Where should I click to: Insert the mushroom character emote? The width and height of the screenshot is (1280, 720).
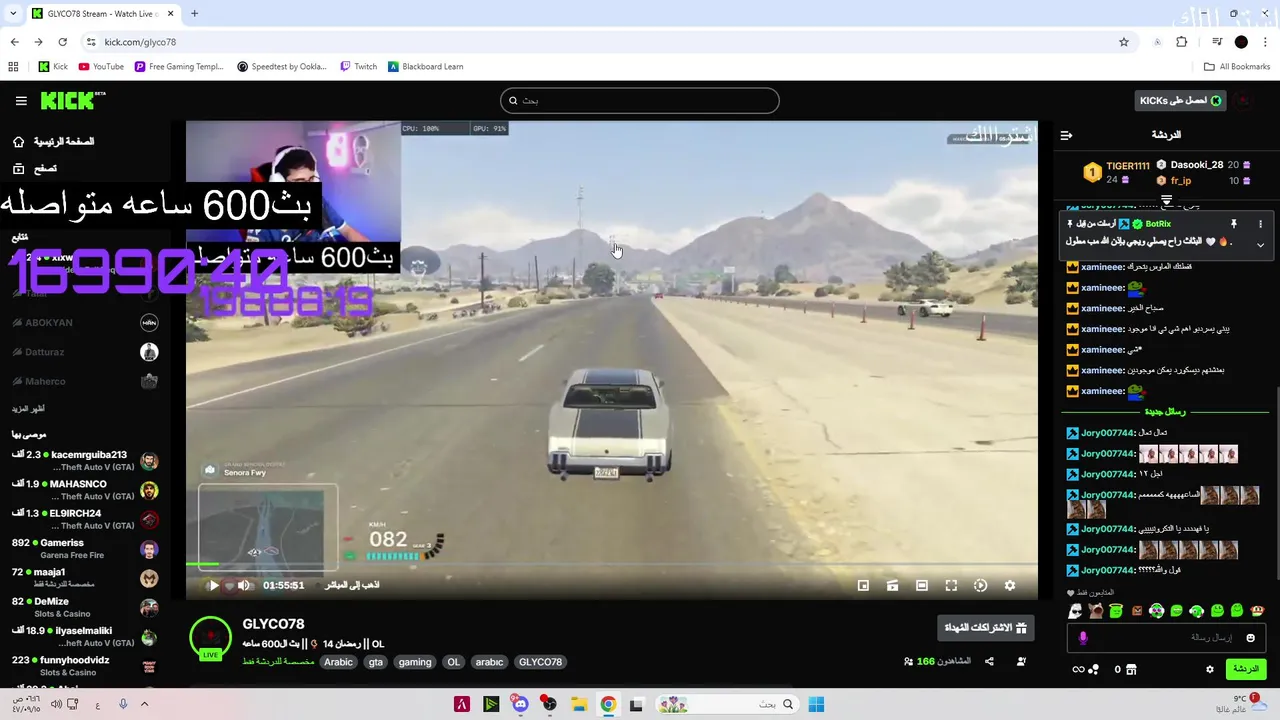click(1257, 611)
